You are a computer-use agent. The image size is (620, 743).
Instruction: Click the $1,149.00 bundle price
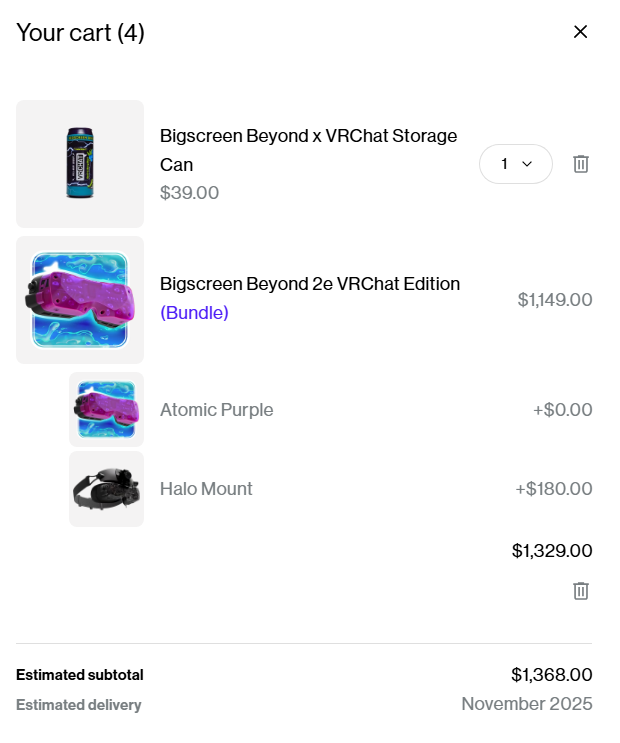click(x=555, y=300)
